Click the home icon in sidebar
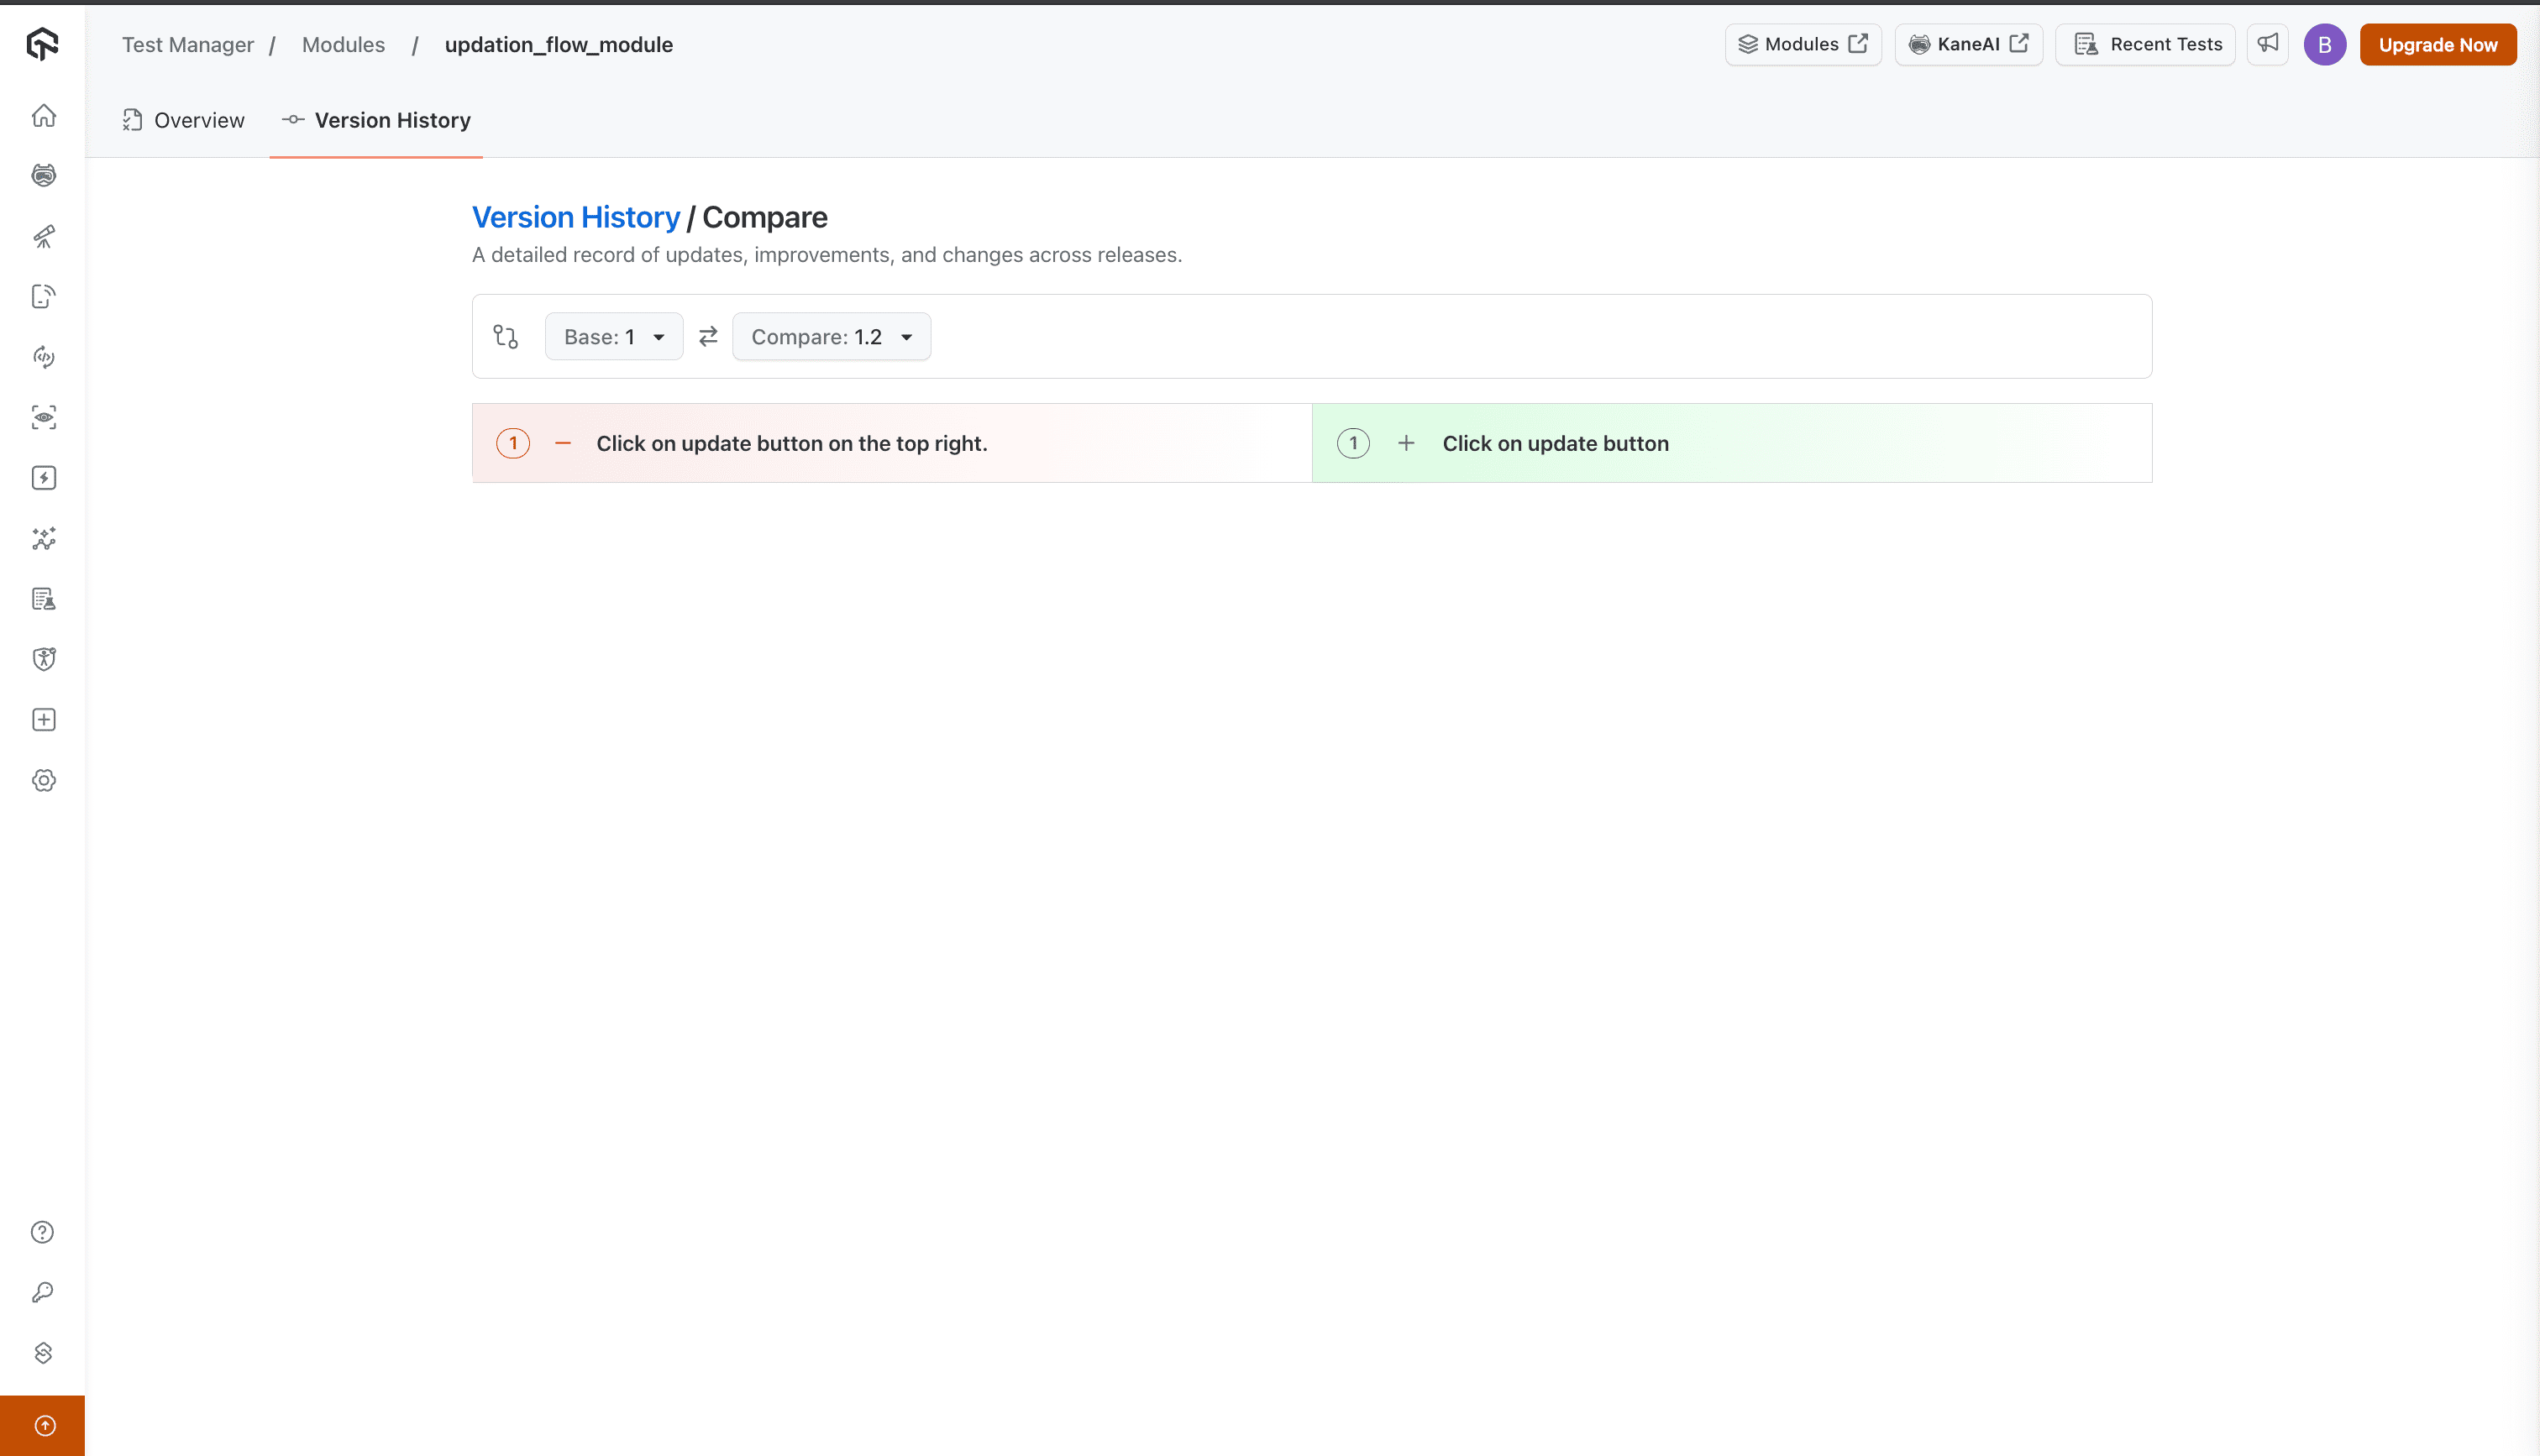Screen dimensions: 2540x1456 43,116
